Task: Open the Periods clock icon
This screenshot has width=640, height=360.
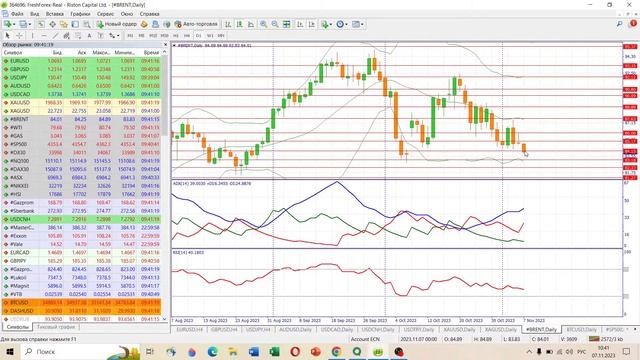Action: pyautogui.click(x=340, y=24)
